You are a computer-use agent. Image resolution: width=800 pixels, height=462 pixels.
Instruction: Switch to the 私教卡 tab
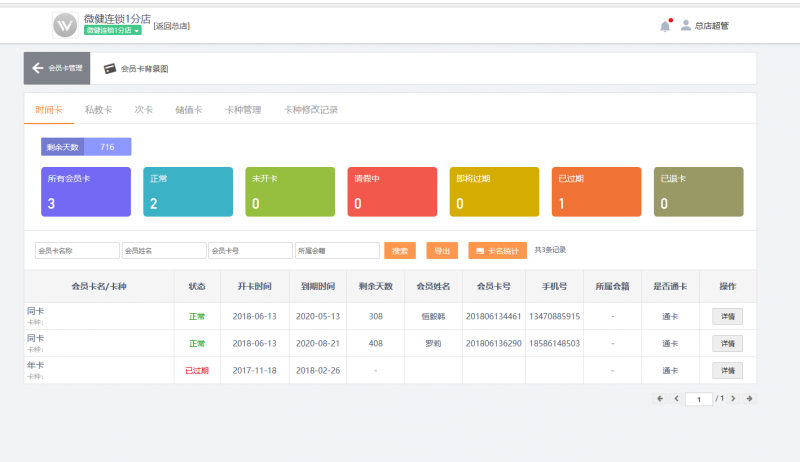click(x=98, y=109)
